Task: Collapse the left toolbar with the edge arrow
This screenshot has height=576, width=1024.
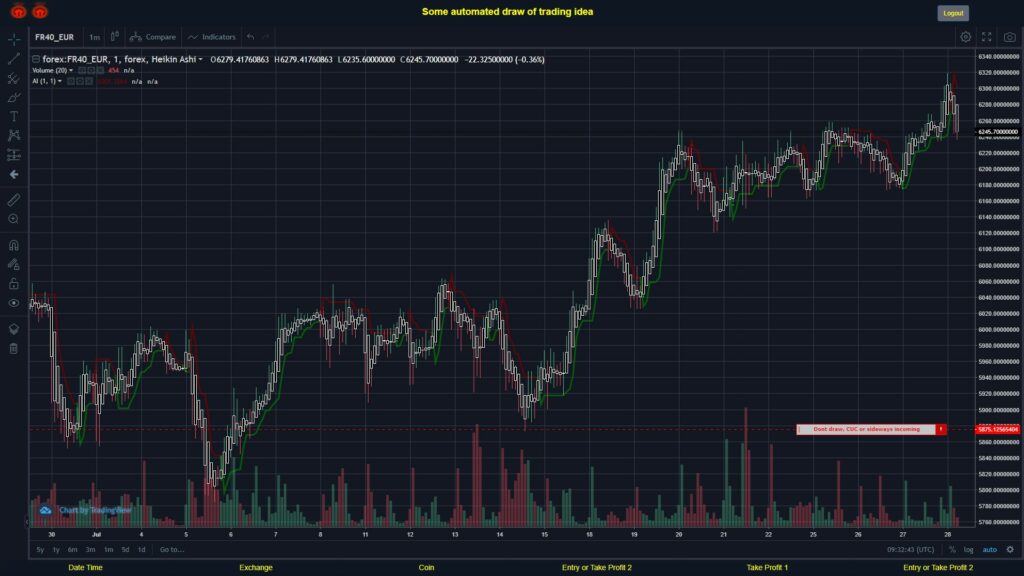Action: point(27,521)
